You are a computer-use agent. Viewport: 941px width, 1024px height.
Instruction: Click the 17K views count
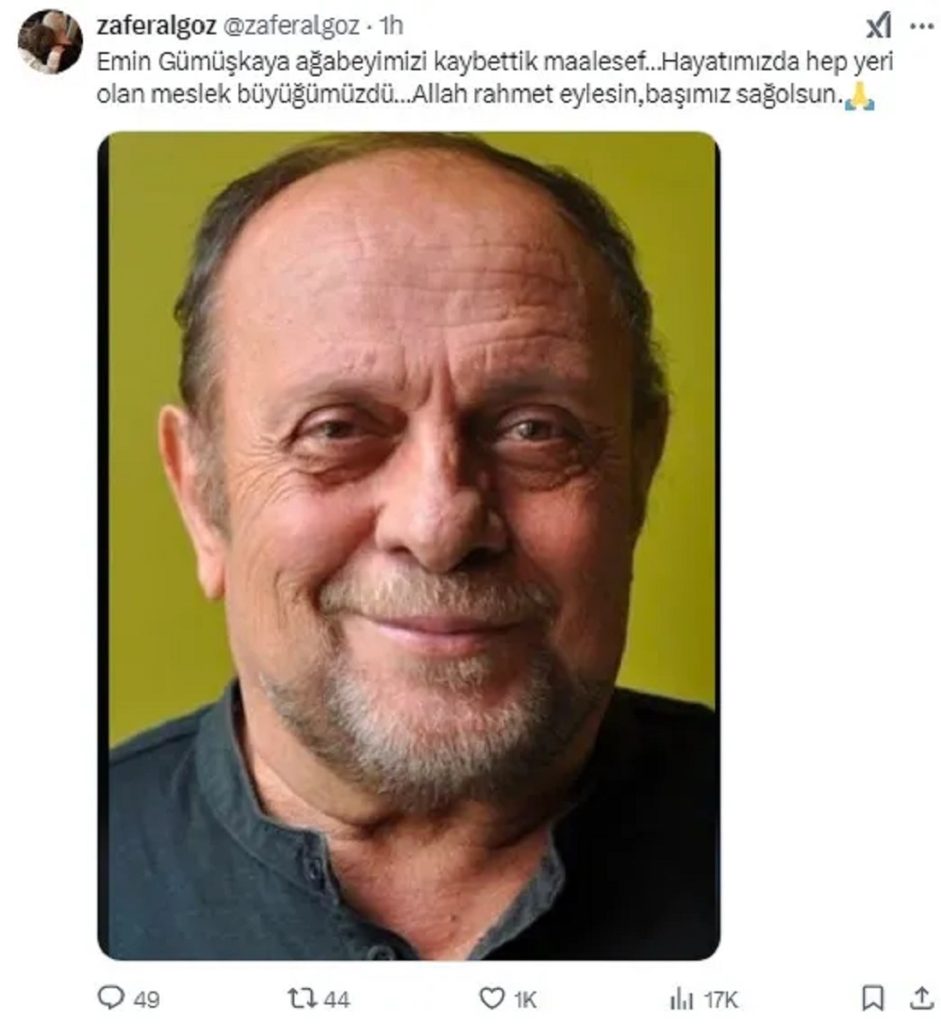pyautogui.click(x=720, y=999)
